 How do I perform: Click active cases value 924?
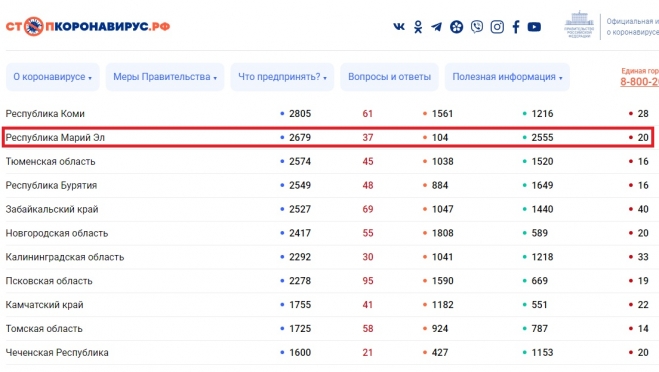pyautogui.click(x=440, y=329)
